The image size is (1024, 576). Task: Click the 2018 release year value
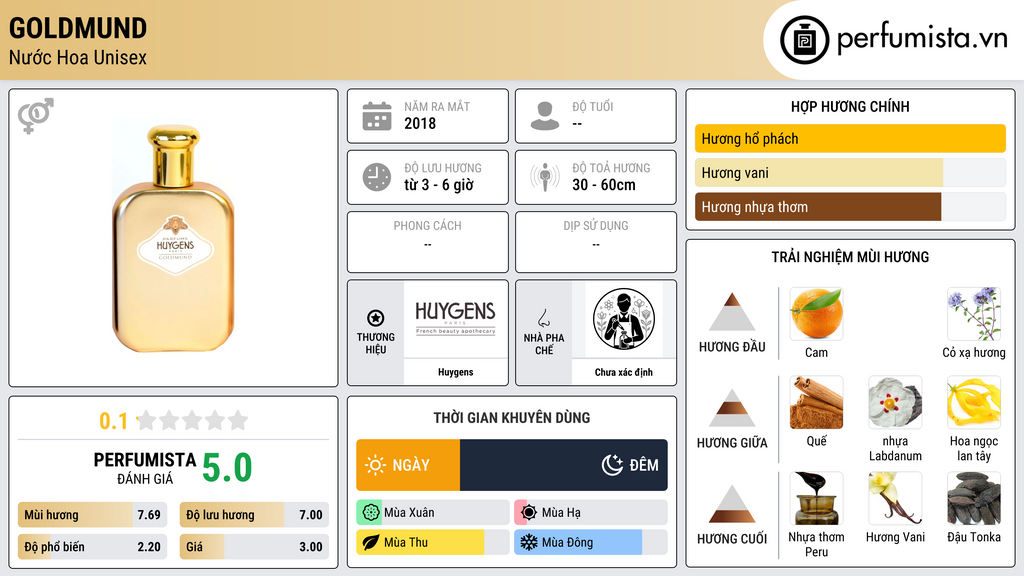[420, 123]
